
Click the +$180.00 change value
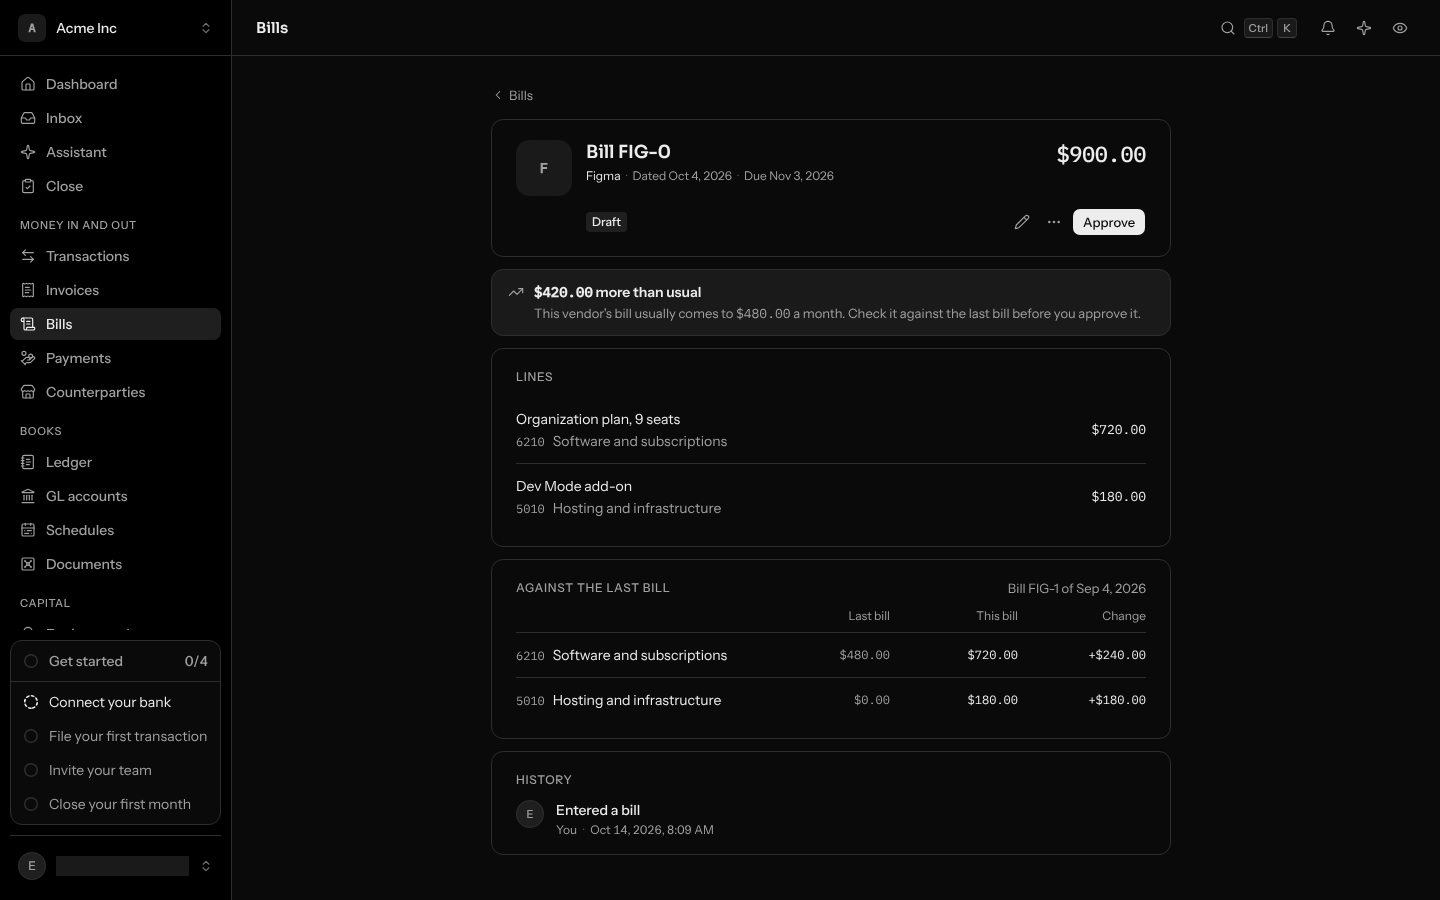(1117, 700)
